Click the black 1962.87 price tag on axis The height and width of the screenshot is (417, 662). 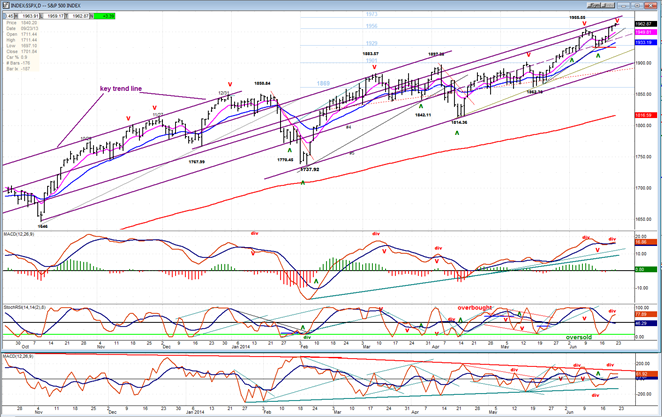[x=646, y=24]
